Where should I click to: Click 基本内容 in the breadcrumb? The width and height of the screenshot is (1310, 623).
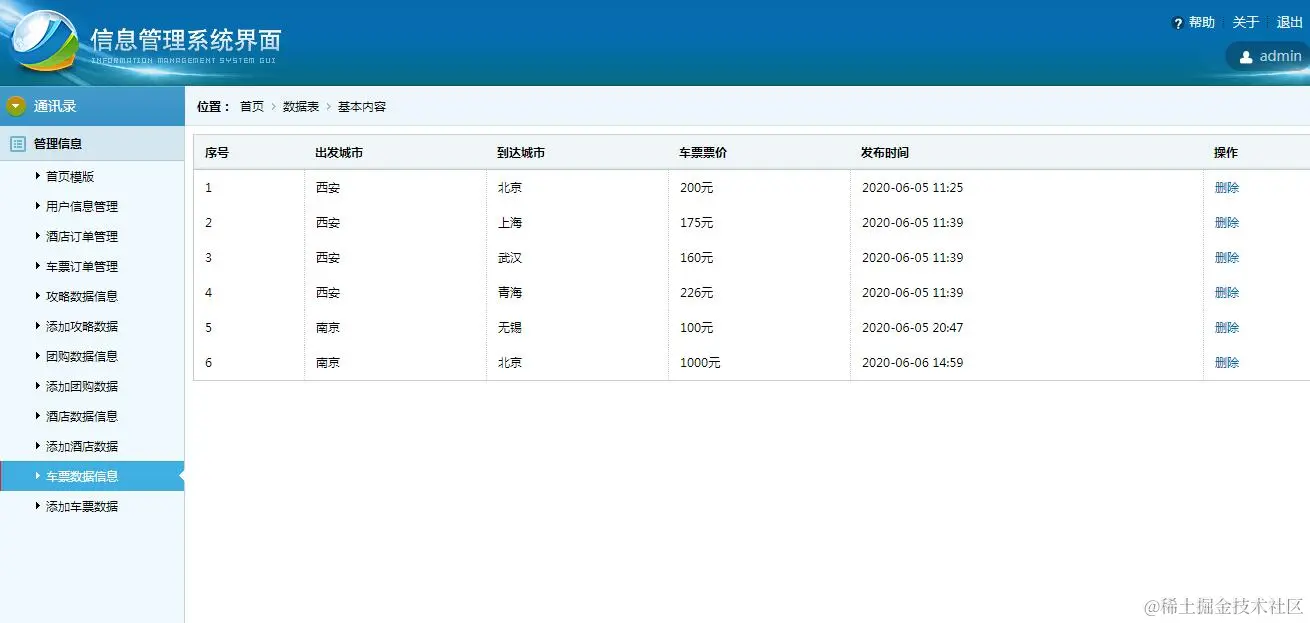(362, 107)
